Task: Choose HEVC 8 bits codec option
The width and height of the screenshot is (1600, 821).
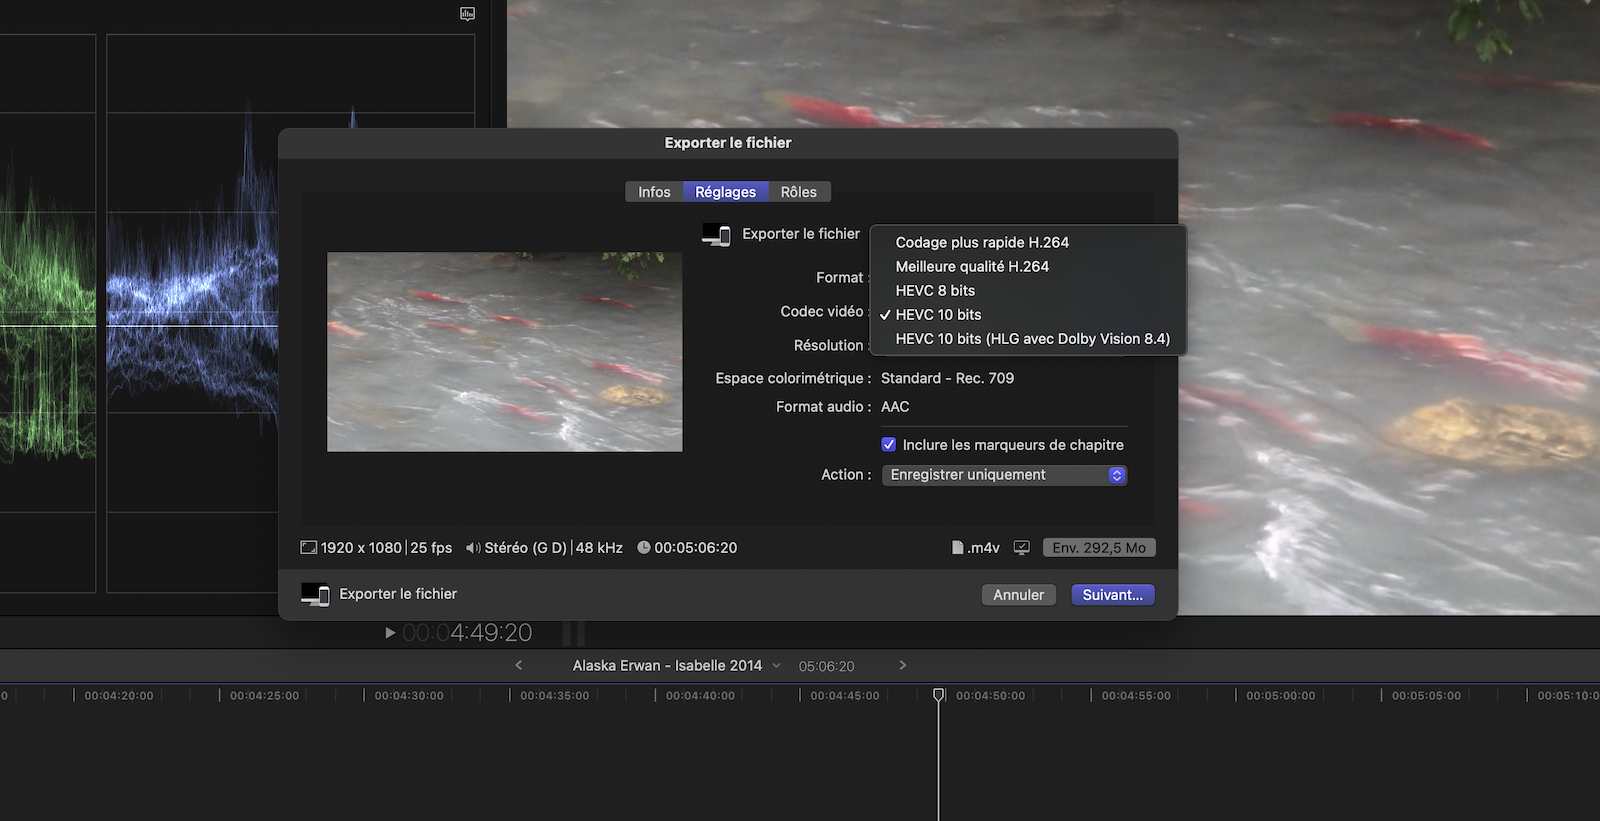Action: [935, 291]
